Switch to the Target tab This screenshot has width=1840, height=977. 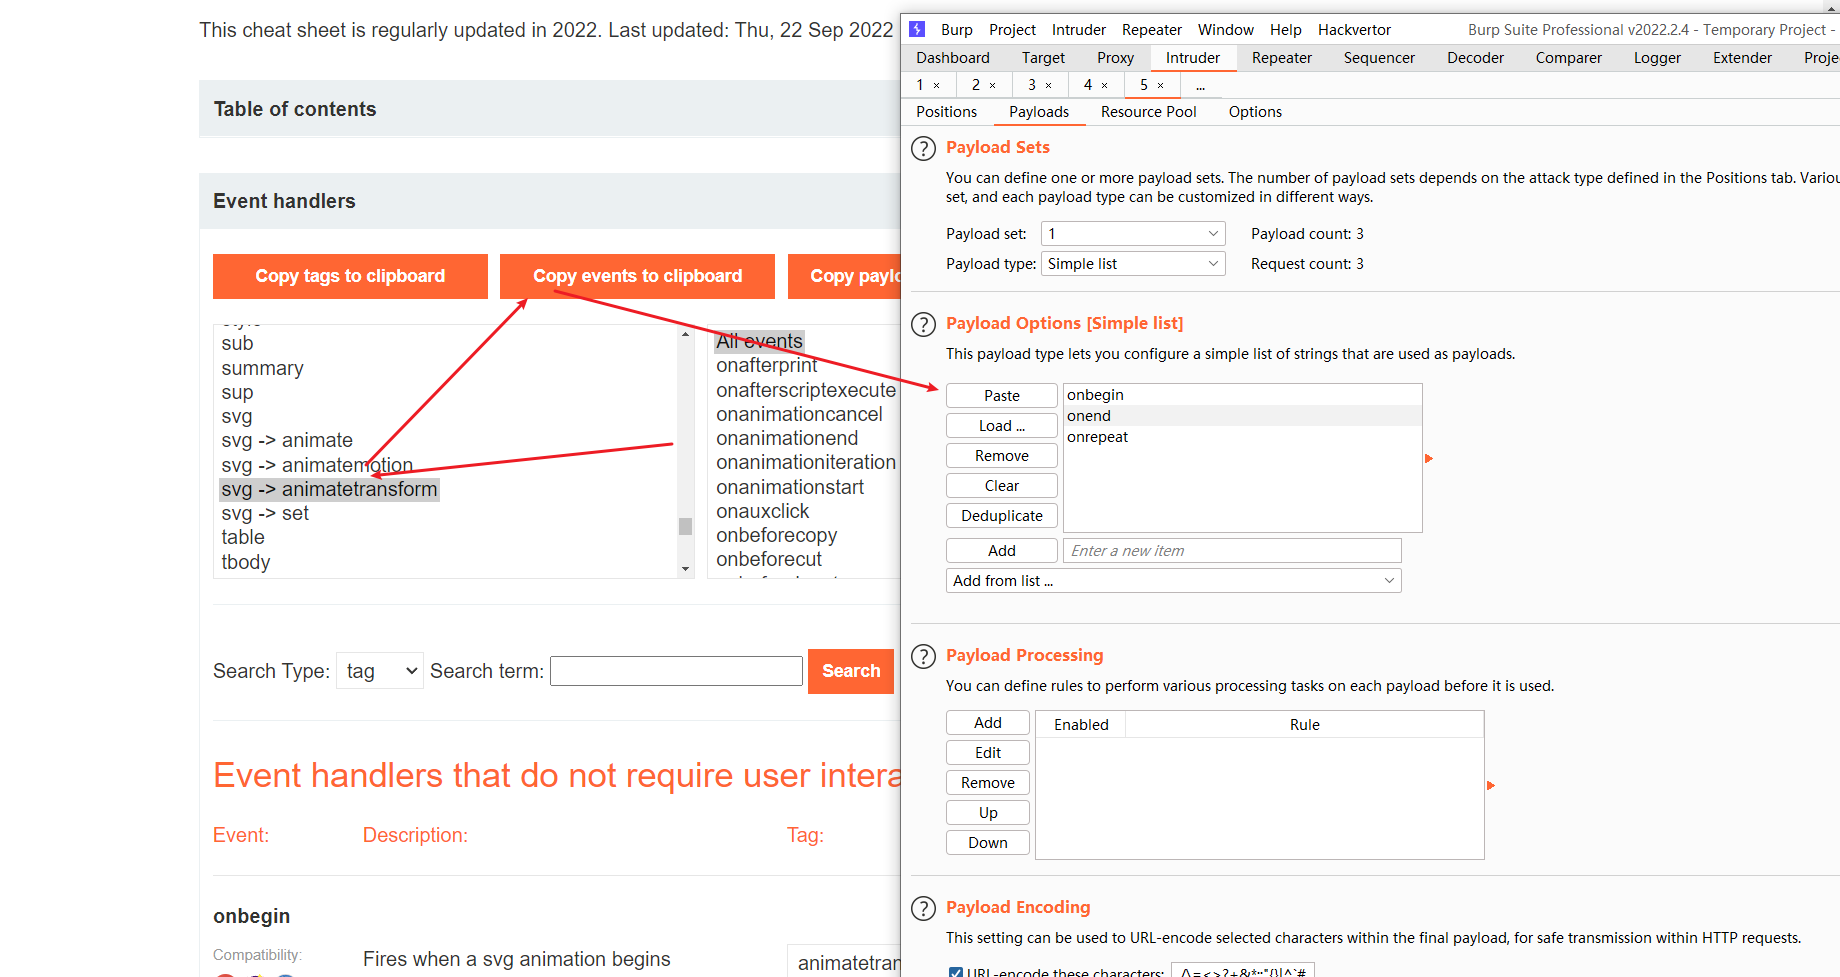point(1043,58)
